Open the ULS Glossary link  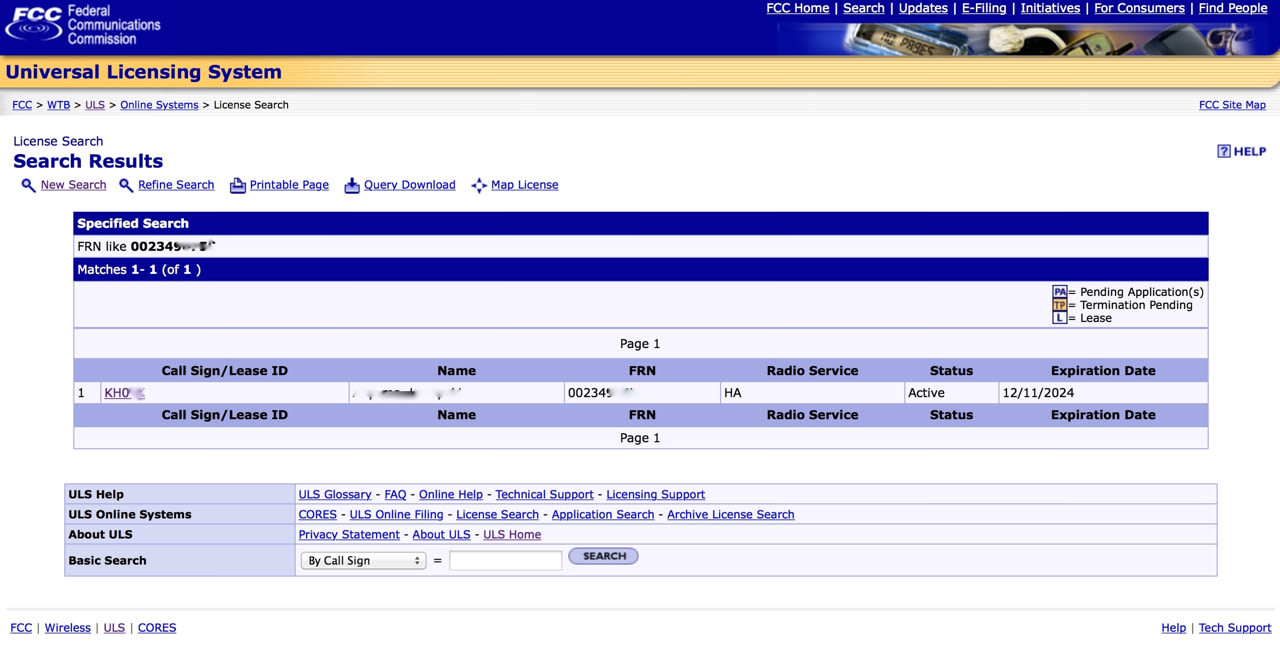335,495
